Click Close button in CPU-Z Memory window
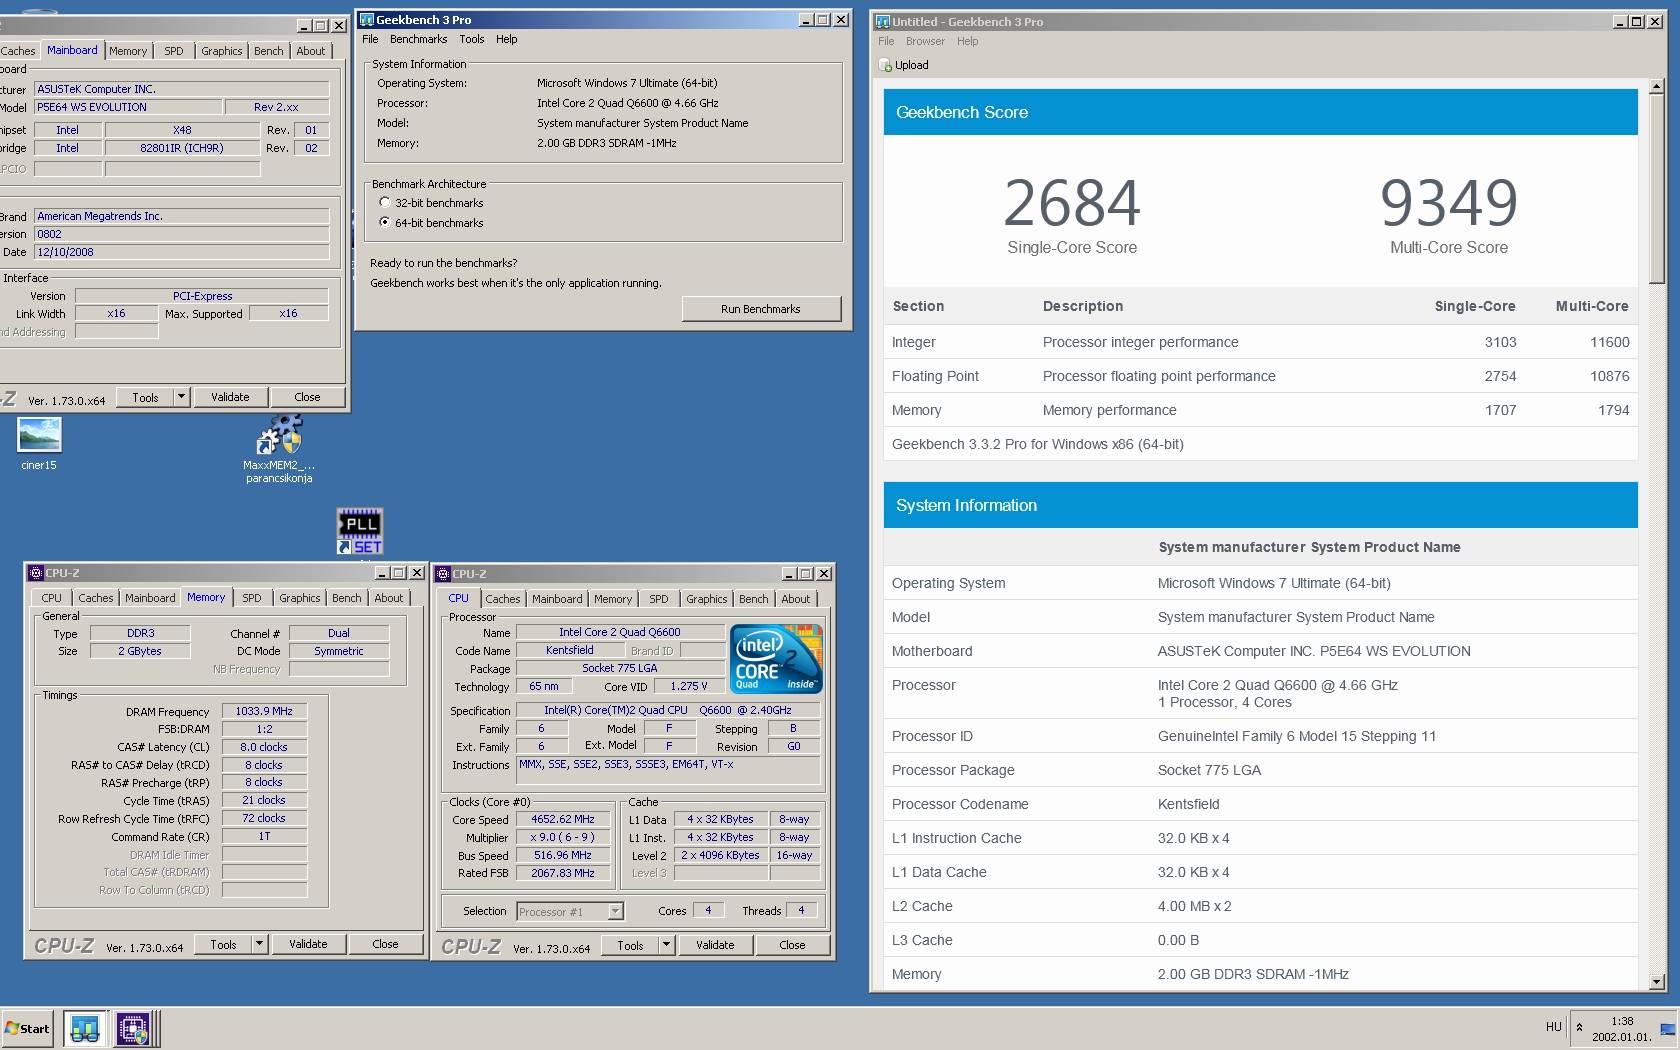This screenshot has width=1680, height=1050. [x=385, y=944]
